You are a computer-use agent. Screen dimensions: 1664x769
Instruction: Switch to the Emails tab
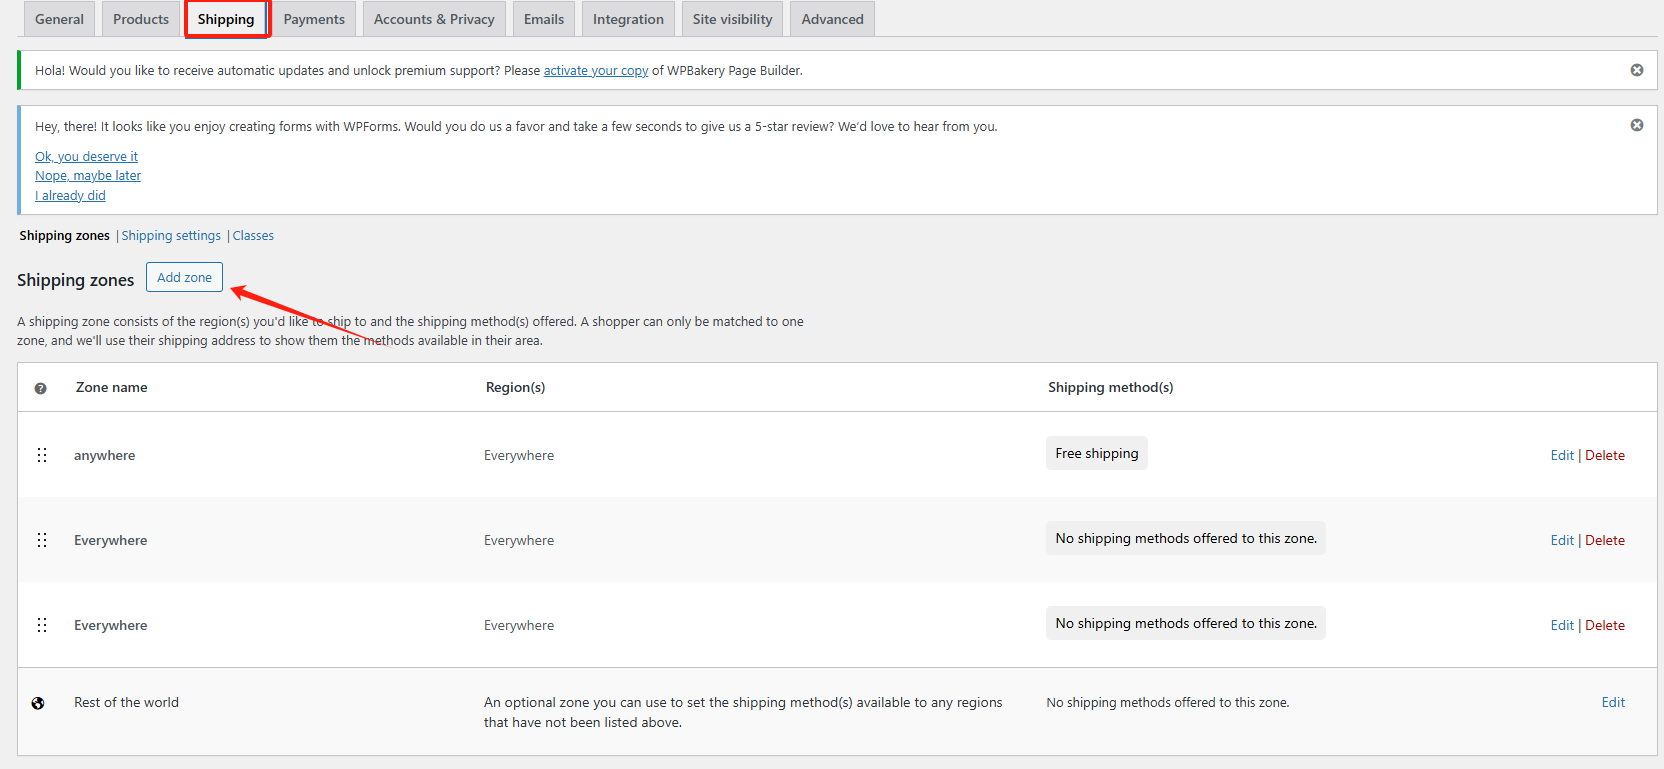point(544,19)
